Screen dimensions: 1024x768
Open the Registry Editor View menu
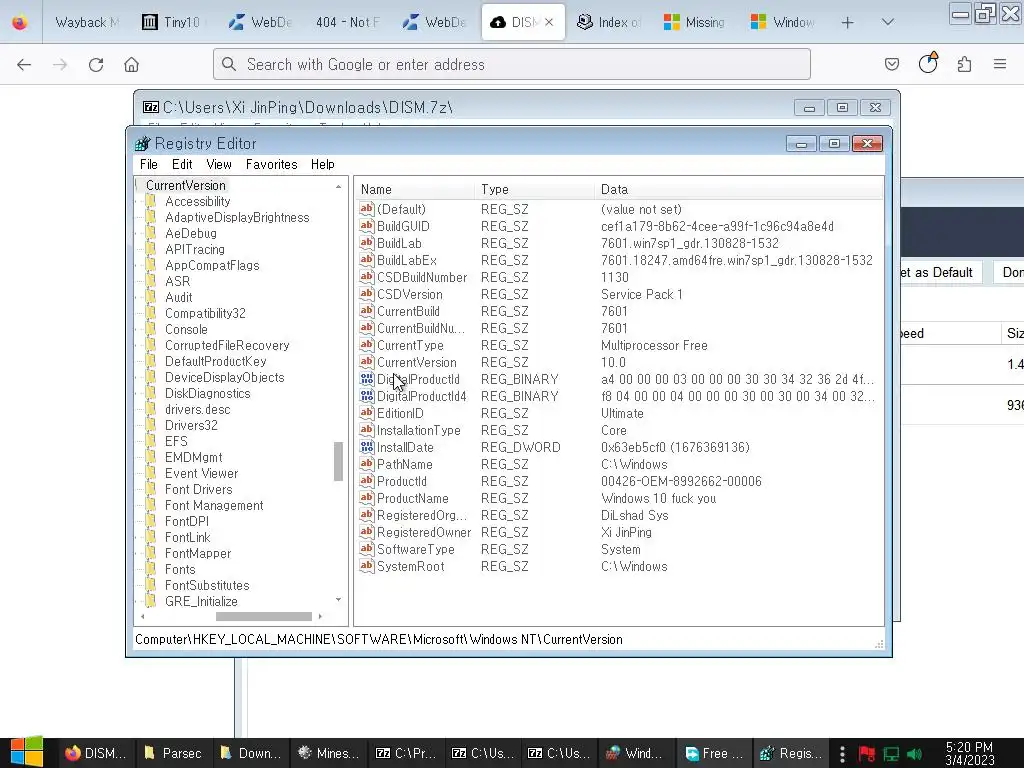pos(219,165)
